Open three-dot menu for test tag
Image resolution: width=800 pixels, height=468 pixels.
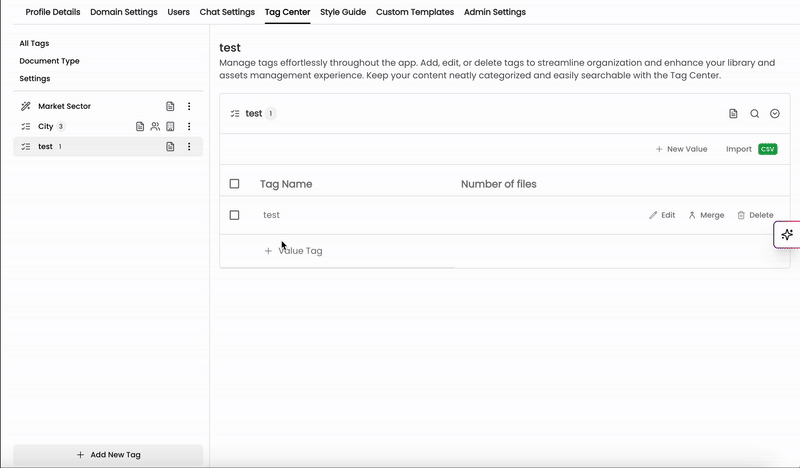[189, 146]
